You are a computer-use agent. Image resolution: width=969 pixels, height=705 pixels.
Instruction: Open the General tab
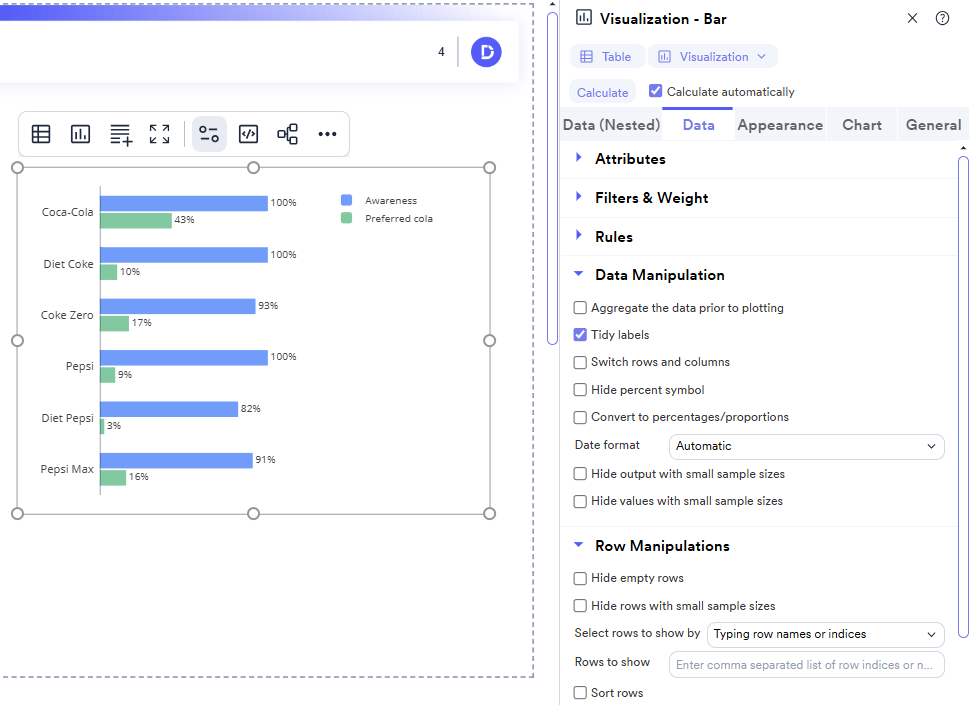[933, 125]
